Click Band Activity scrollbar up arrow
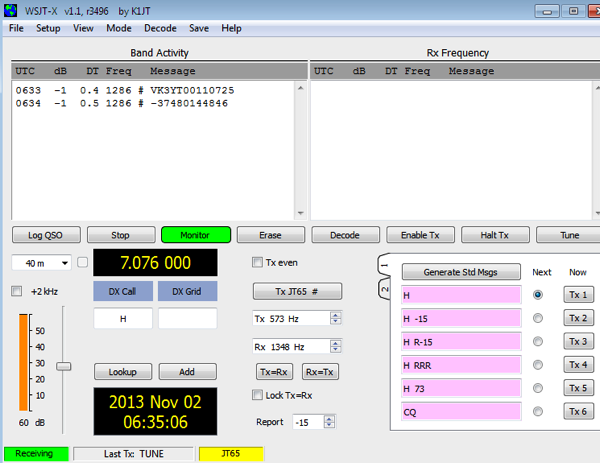The width and height of the screenshot is (600, 463). click(x=301, y=88)
